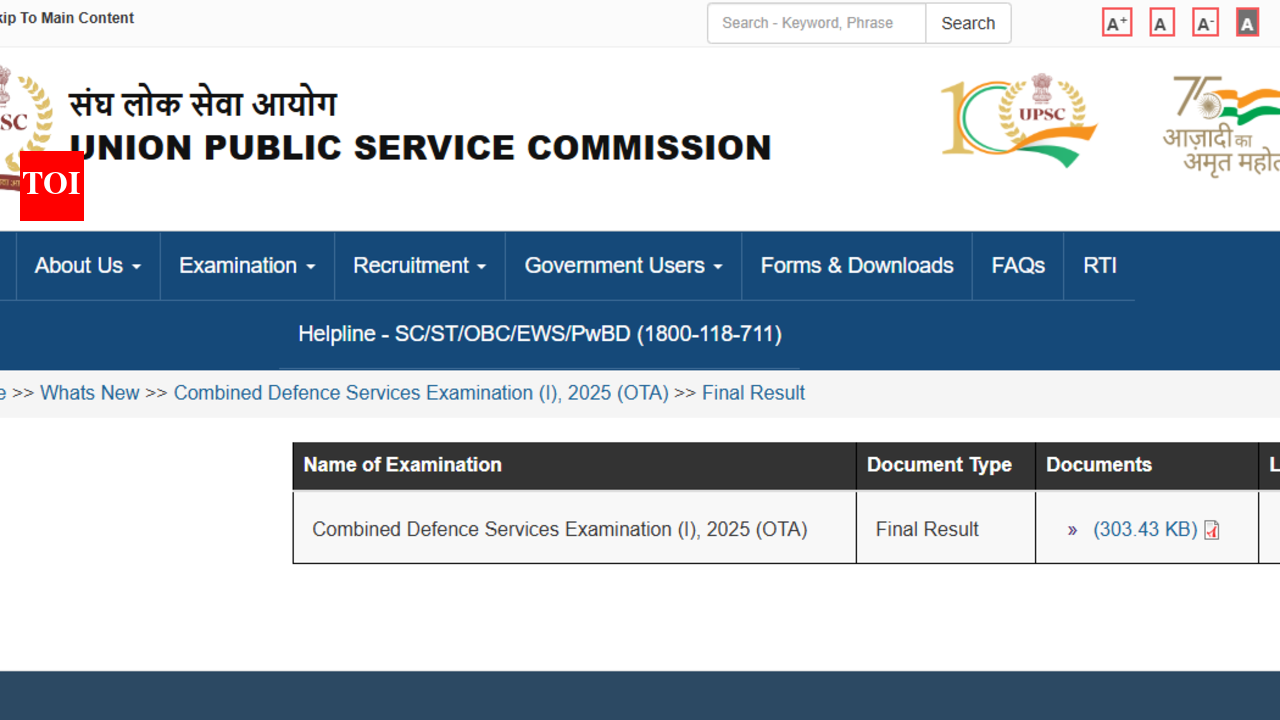Toggle the high contrast A icon
The width and height of the screenshot is (1280, 720).
click(1247, 23)
